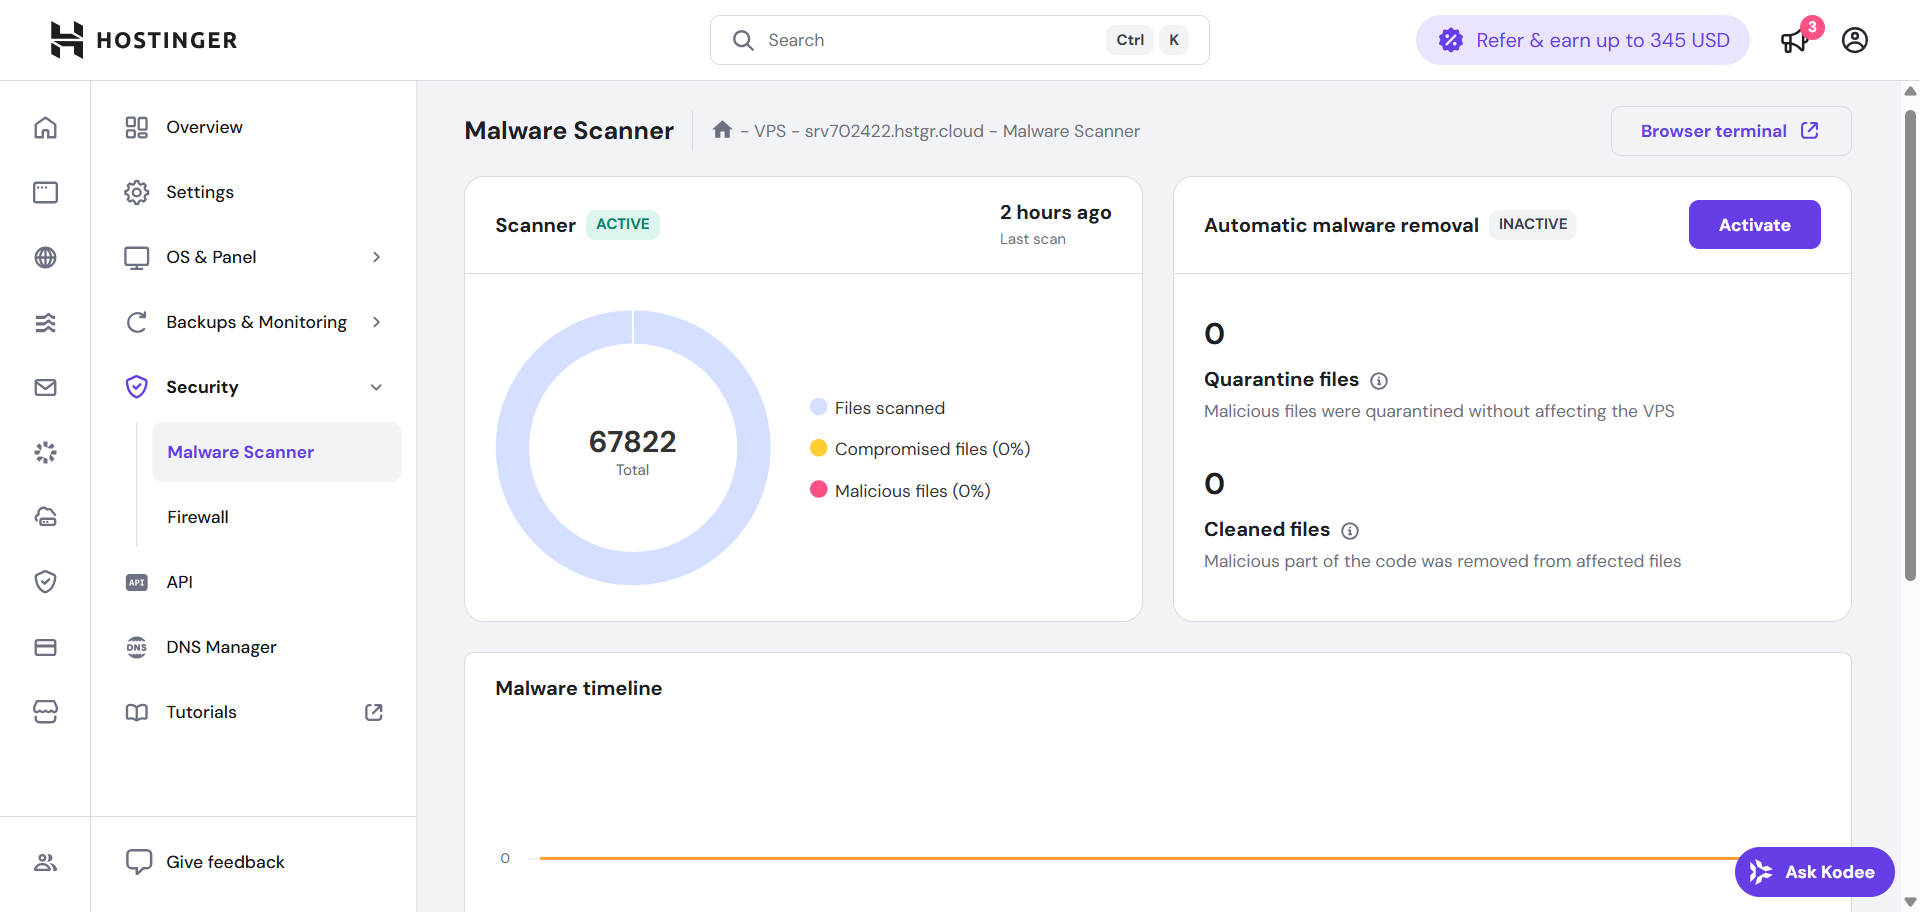Open the user profile icon

(1855, 40)
